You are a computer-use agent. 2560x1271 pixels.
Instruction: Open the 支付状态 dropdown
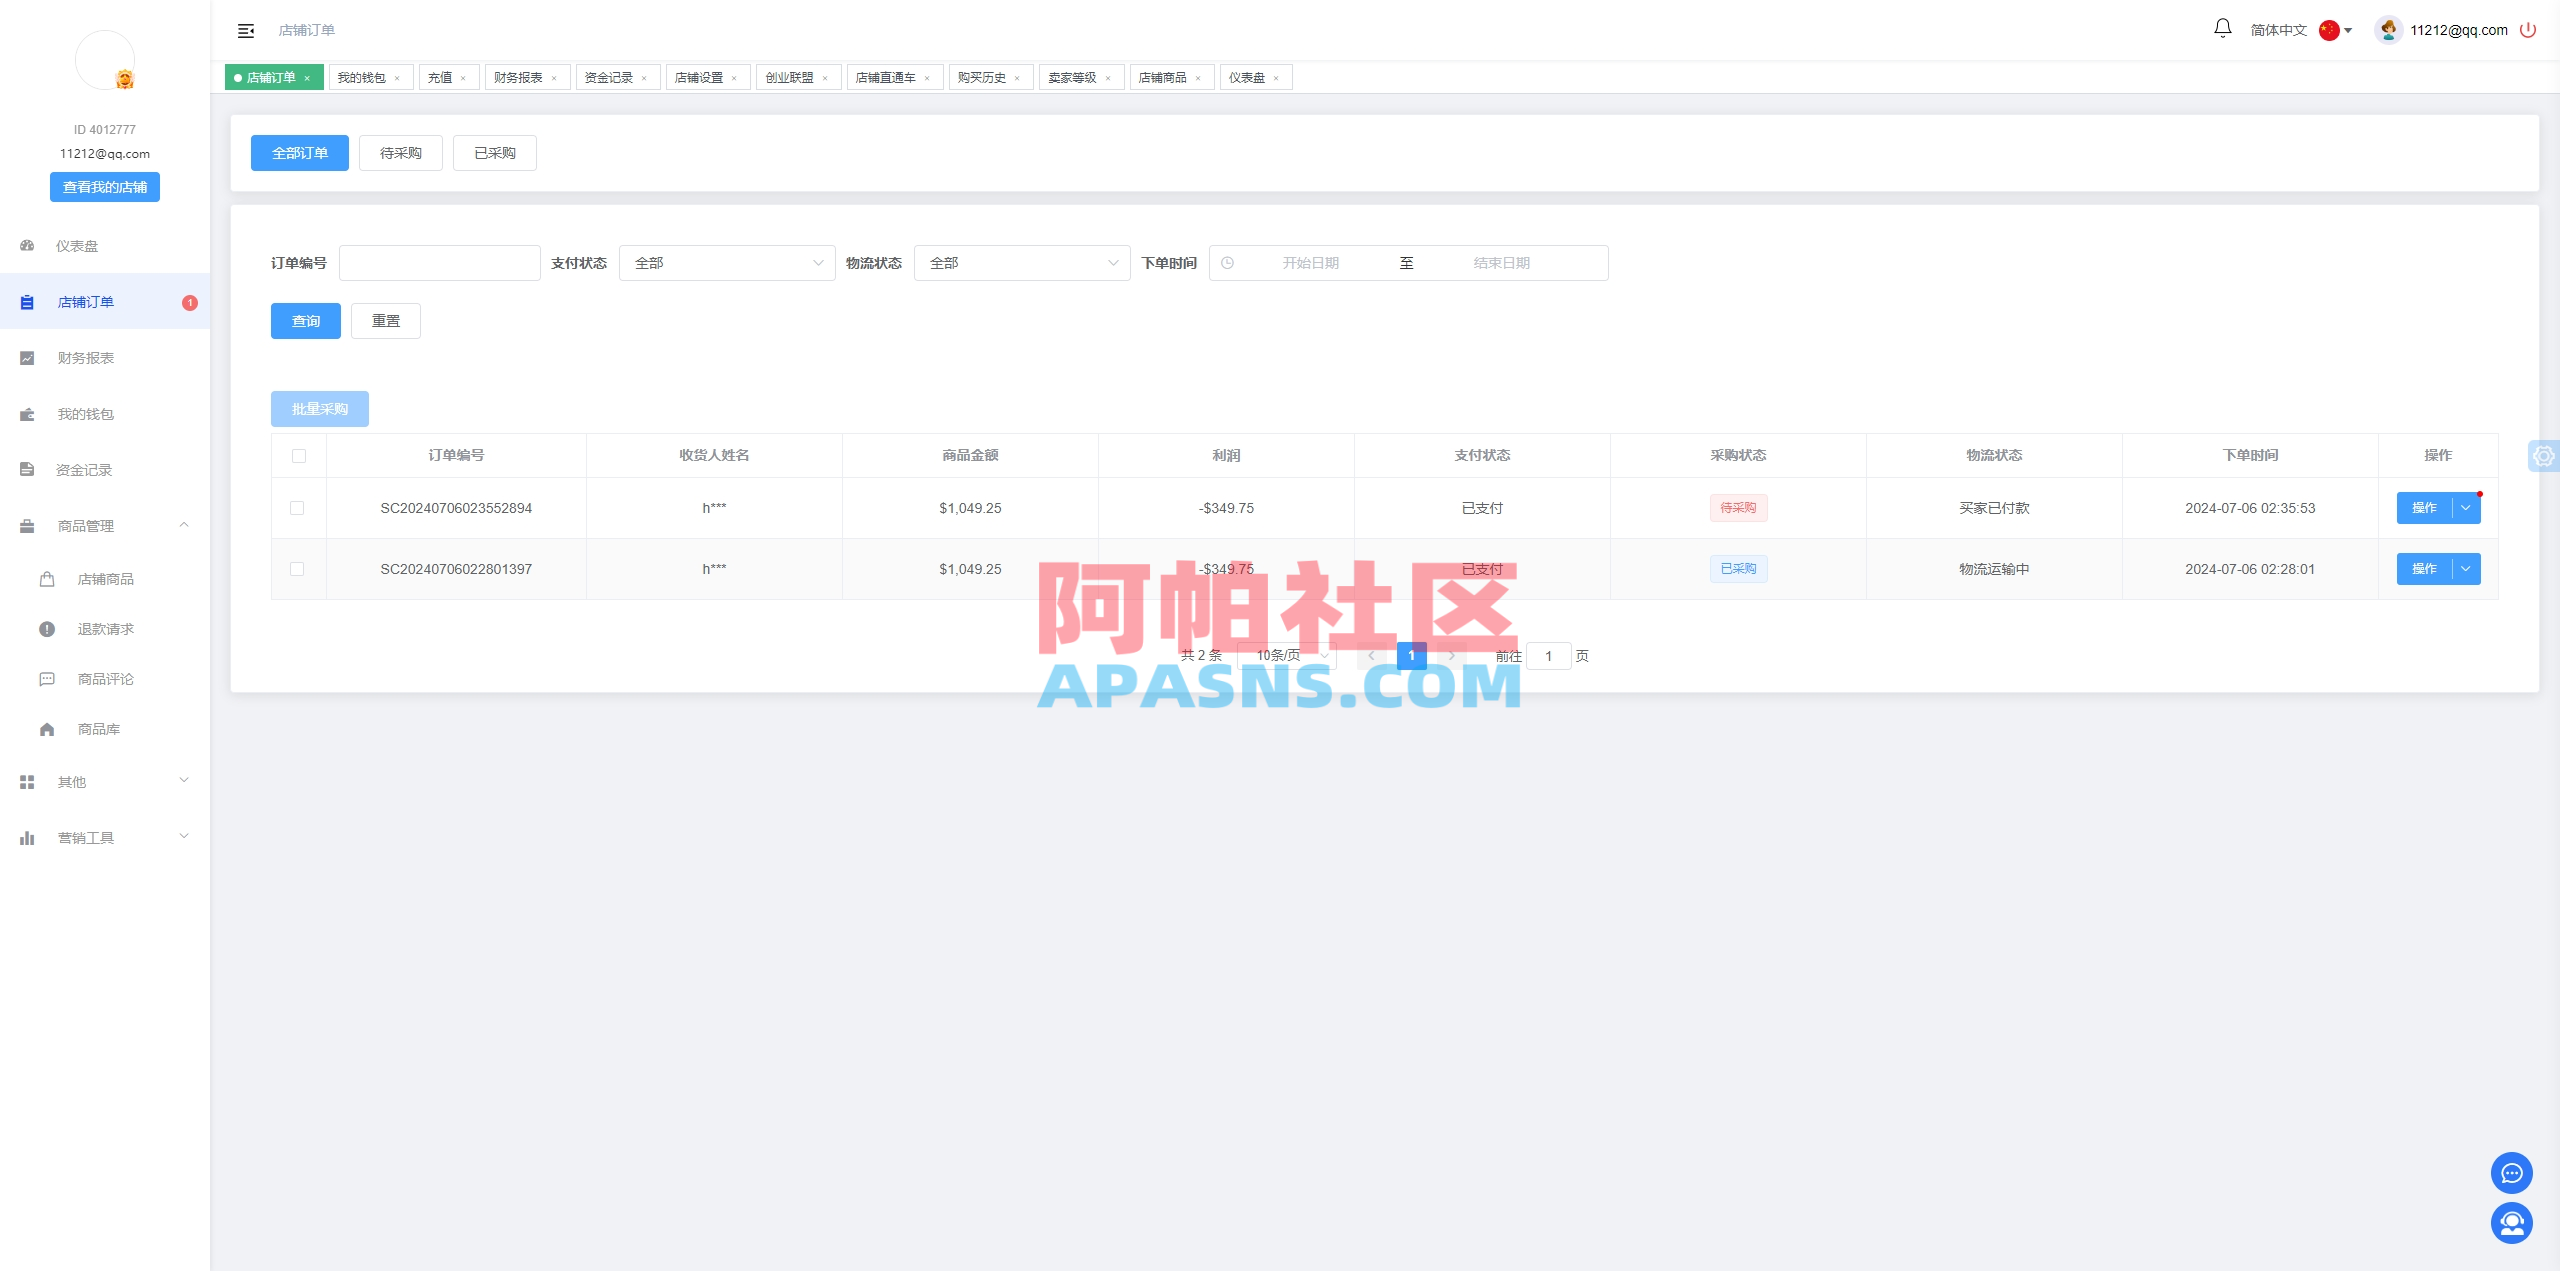point(727,262)
